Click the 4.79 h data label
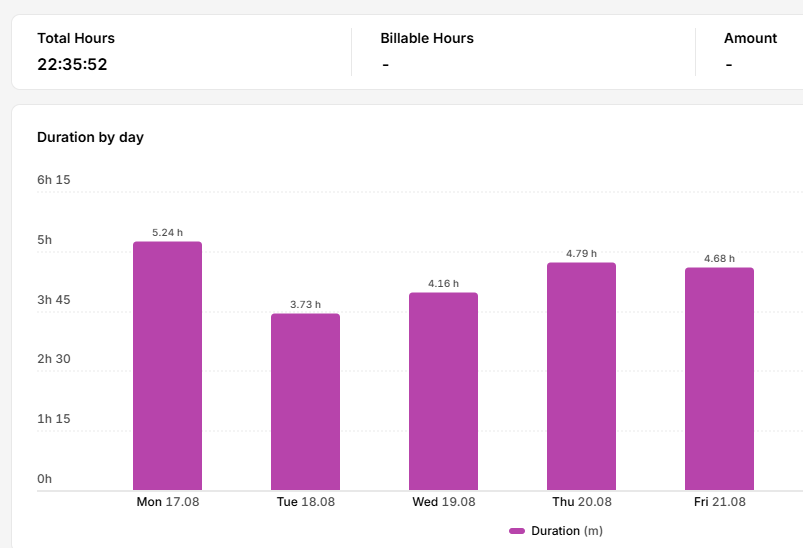The height and width of the screenshot is (548, 803). (x=581, y=254)
